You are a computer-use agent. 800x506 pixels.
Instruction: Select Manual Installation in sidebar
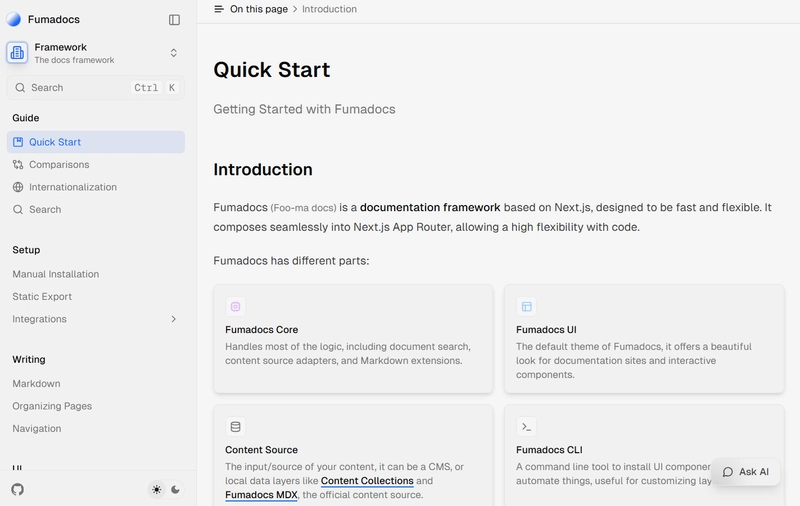coord(55,274)
